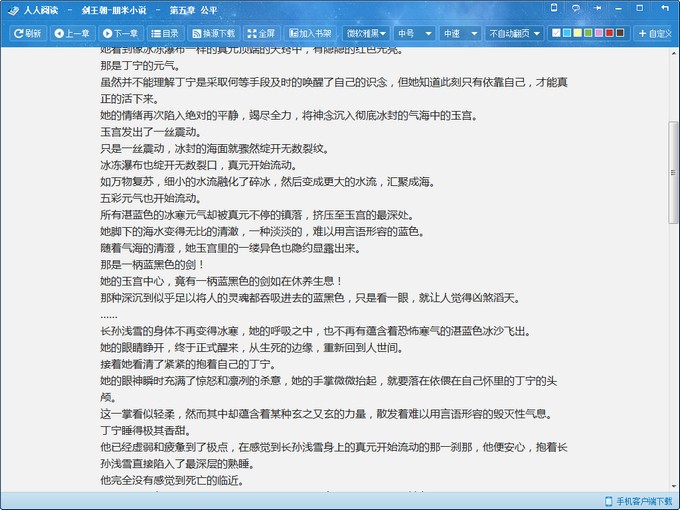This screenshot has width=680, height=510.
Task: Select the yellow background swatch
Action: click(578, 33)
